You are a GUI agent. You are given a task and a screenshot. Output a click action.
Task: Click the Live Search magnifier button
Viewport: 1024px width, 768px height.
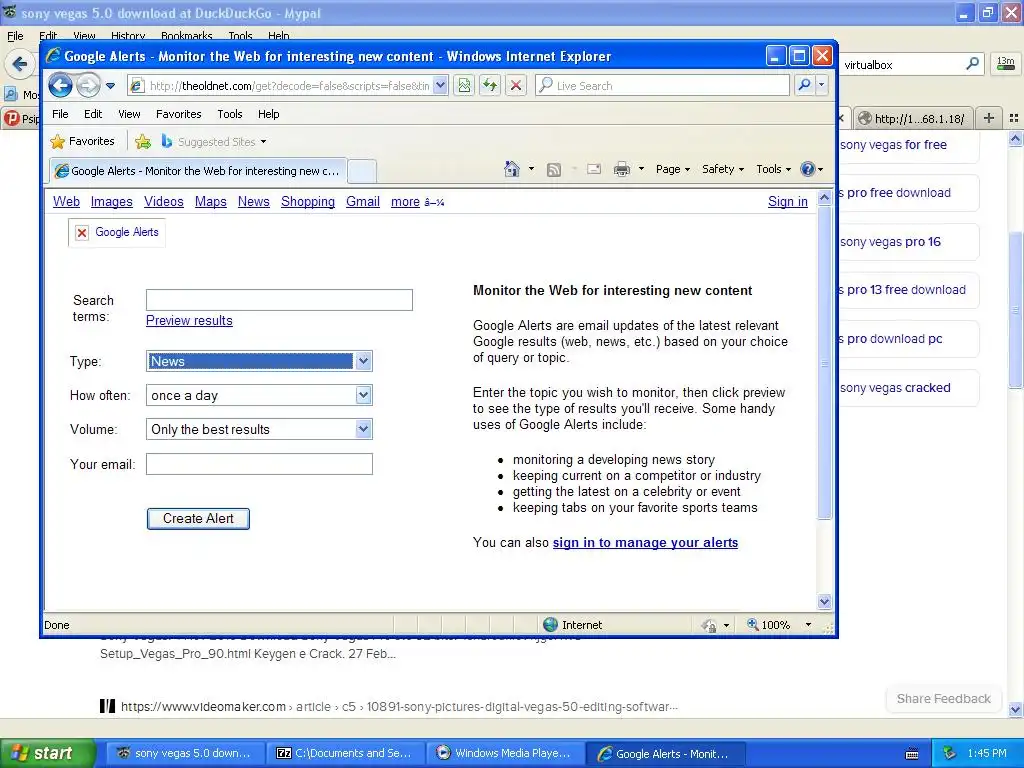(805, 86)
